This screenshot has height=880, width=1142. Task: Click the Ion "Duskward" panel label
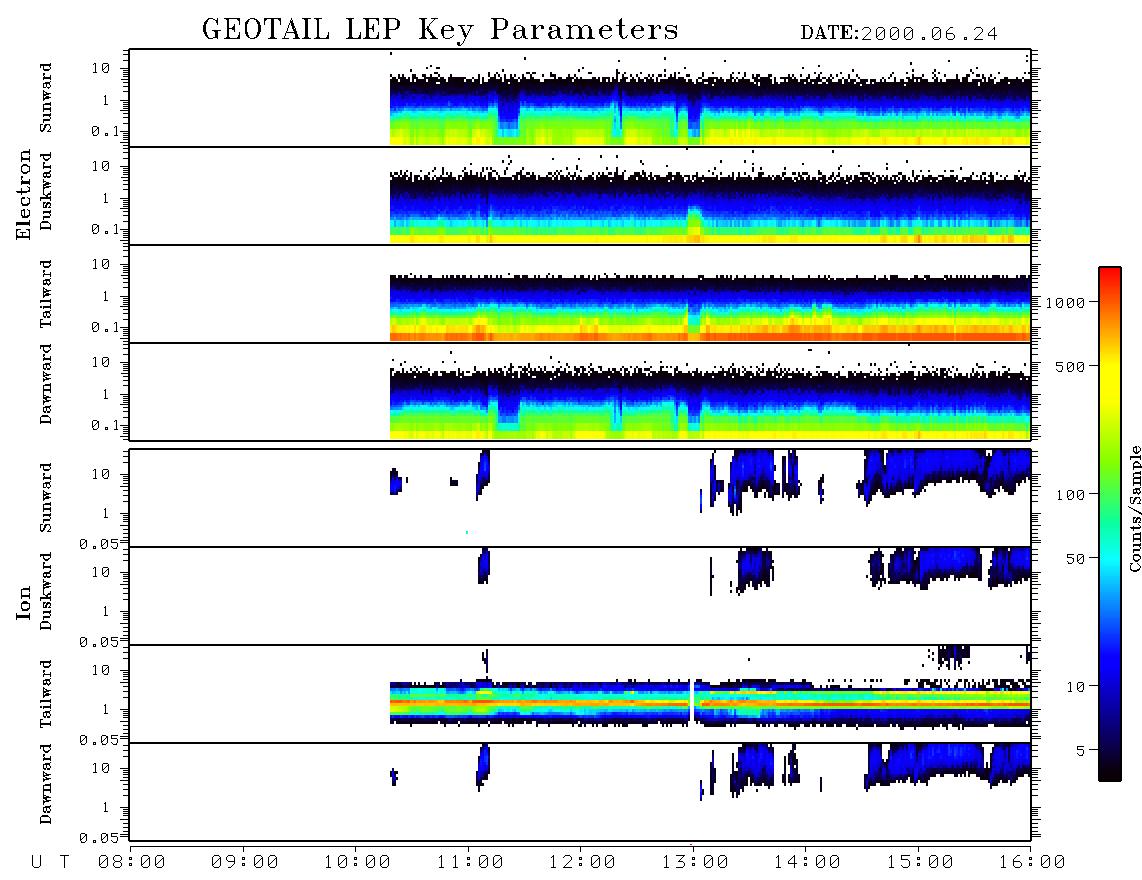pyautogui.click(x=46, y=591)
